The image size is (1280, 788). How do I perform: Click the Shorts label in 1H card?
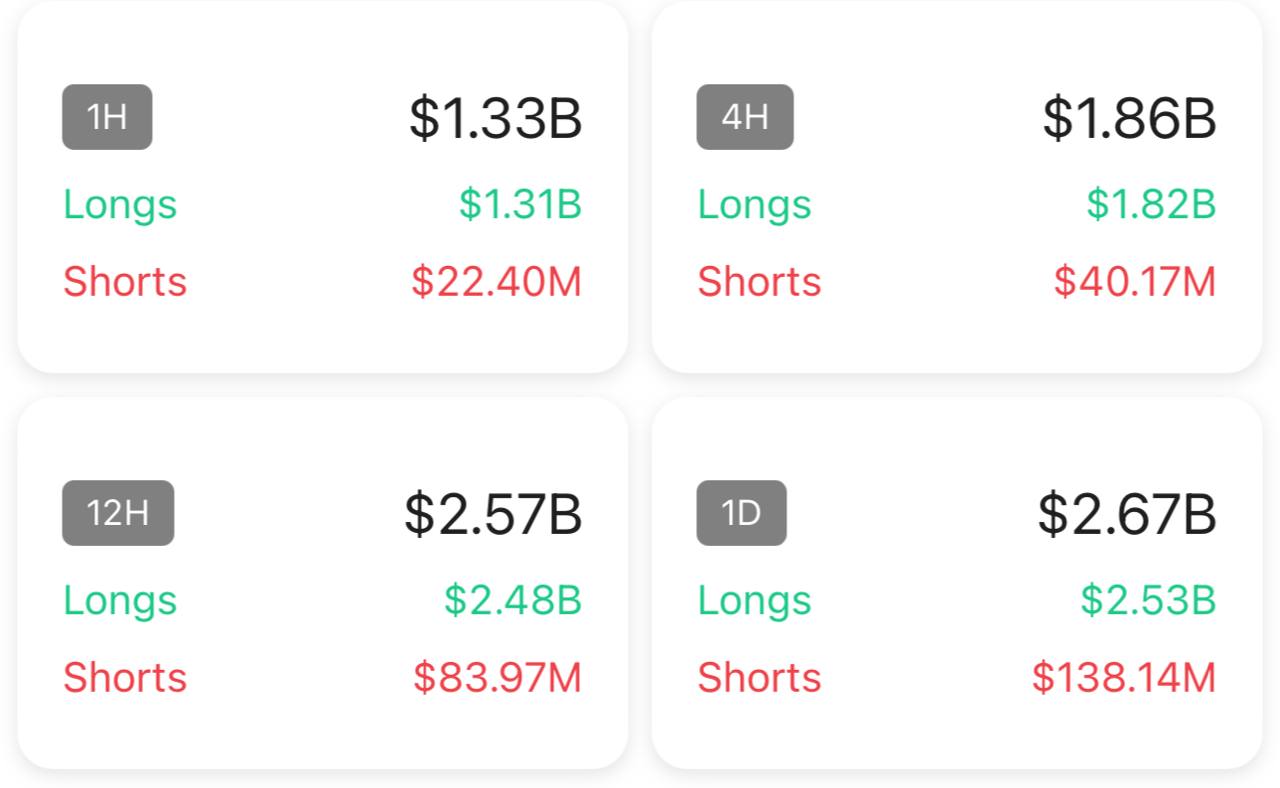[x=125, y=282]
